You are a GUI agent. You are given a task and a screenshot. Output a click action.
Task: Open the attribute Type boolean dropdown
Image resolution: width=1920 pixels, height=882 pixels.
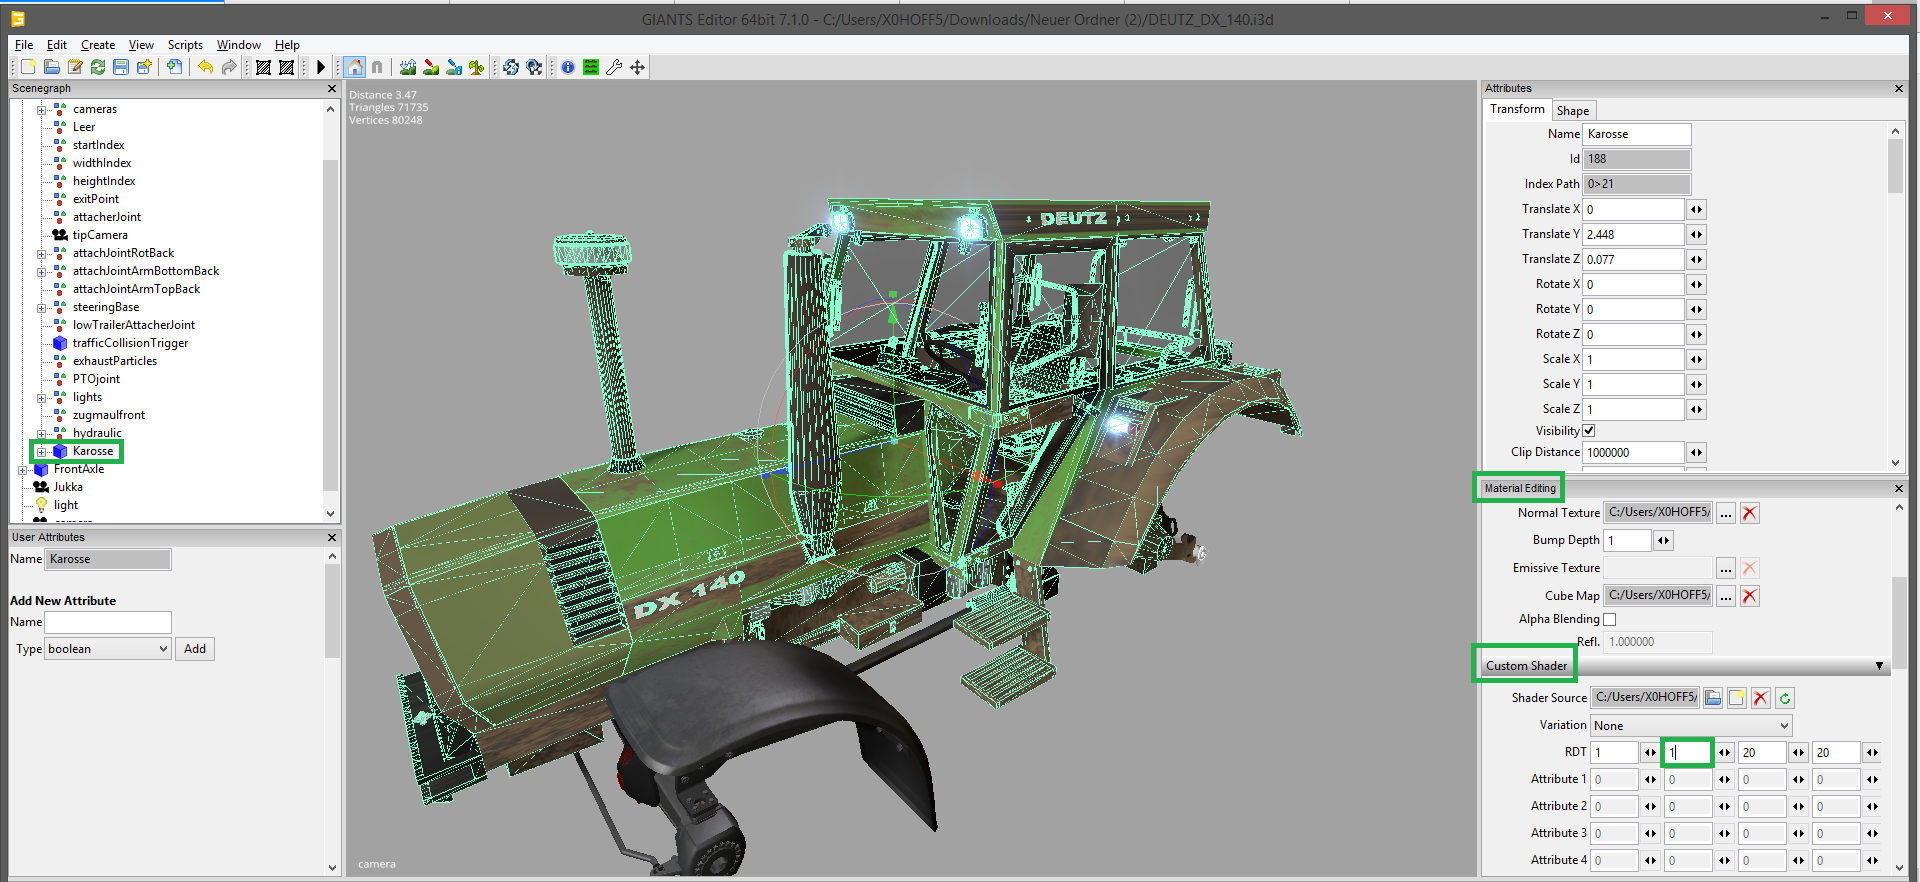[108, 649]
